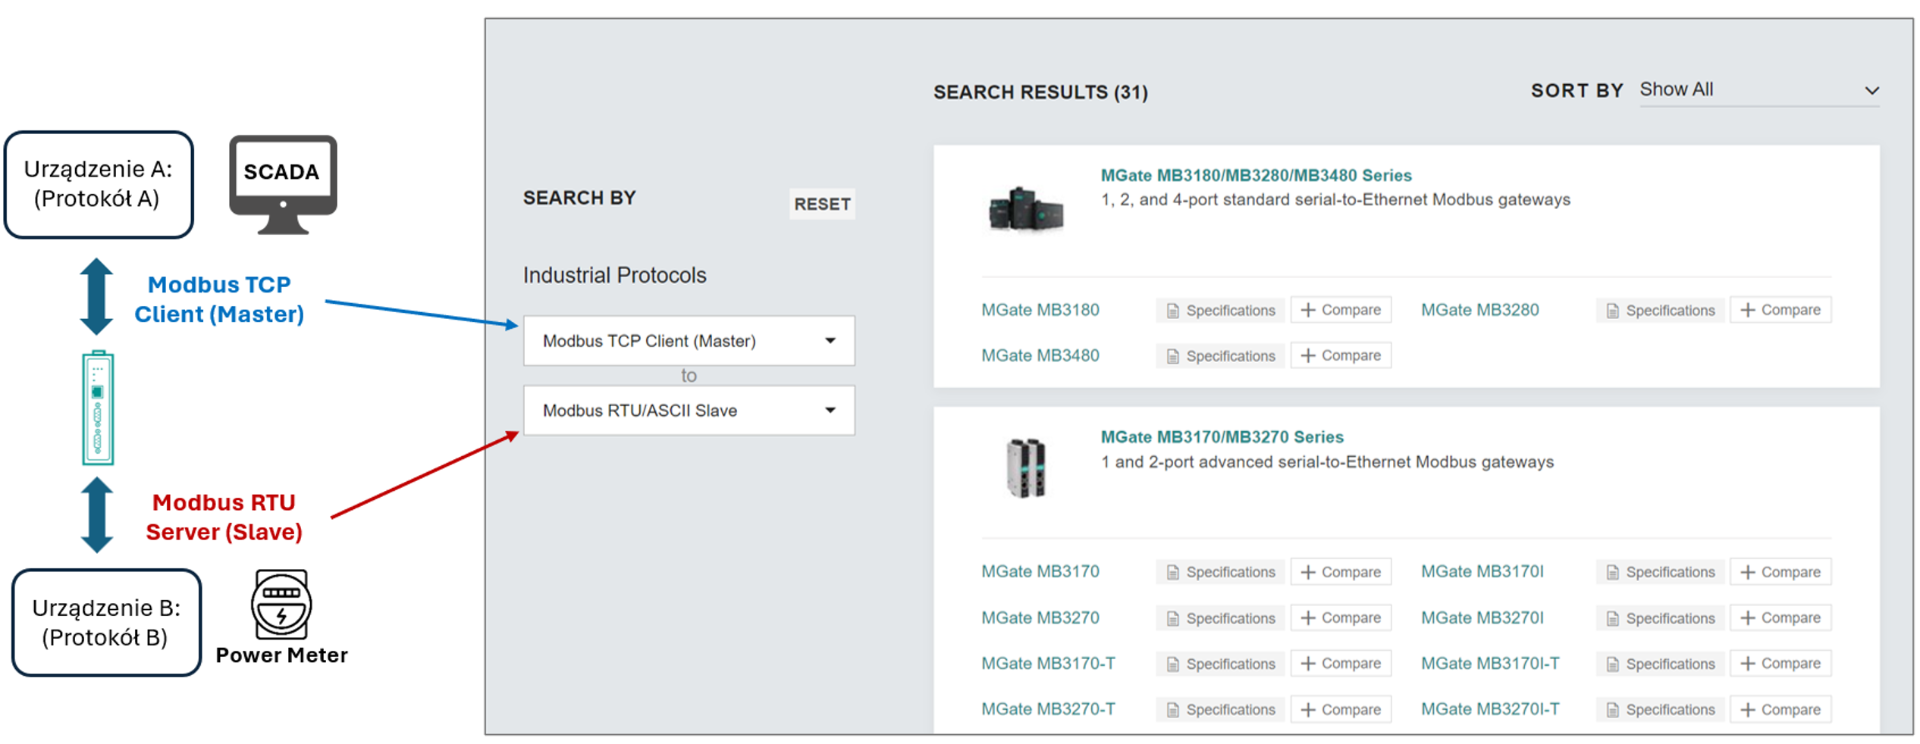1920x744 pixels.
Task: Open the MGate MB3170 product link
Action: point(1040,572)
